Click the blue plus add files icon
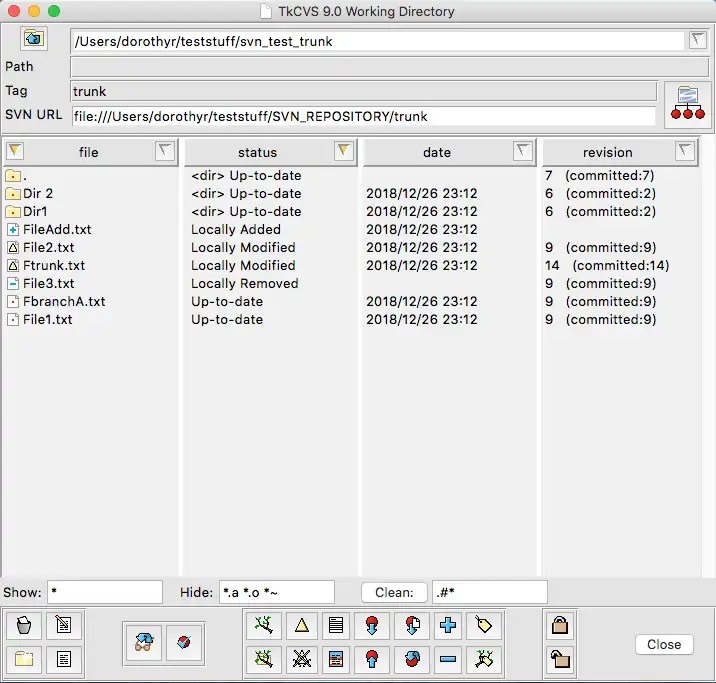This screenshot has width=716, height=683. pos(448,625)
